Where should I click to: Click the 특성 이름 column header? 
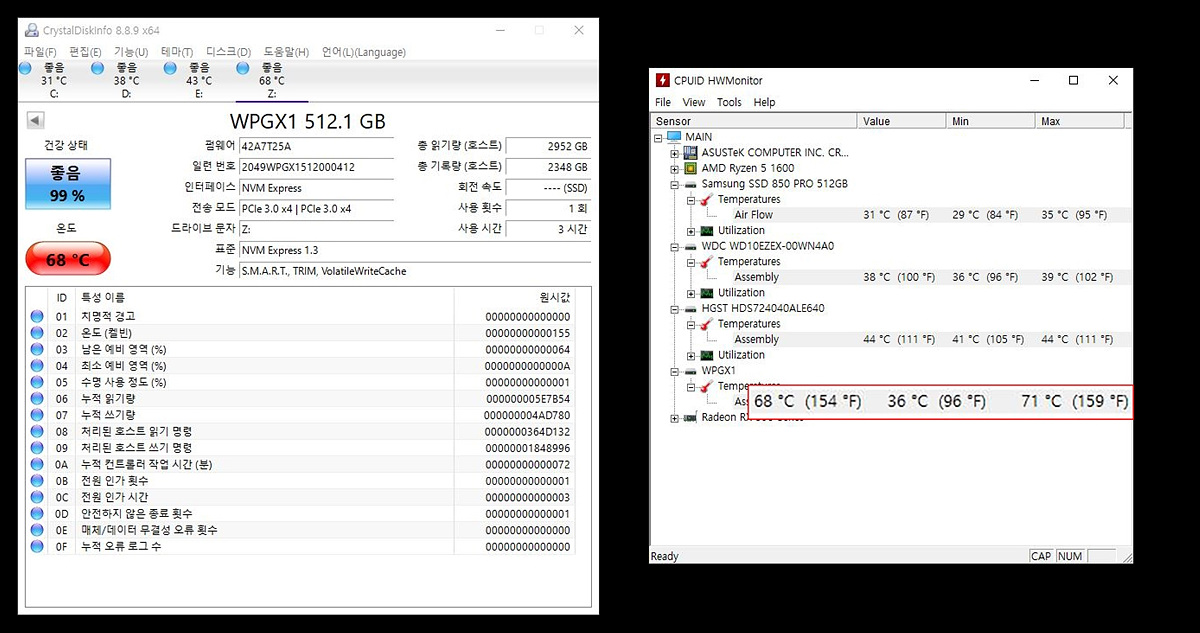point(264,298)
